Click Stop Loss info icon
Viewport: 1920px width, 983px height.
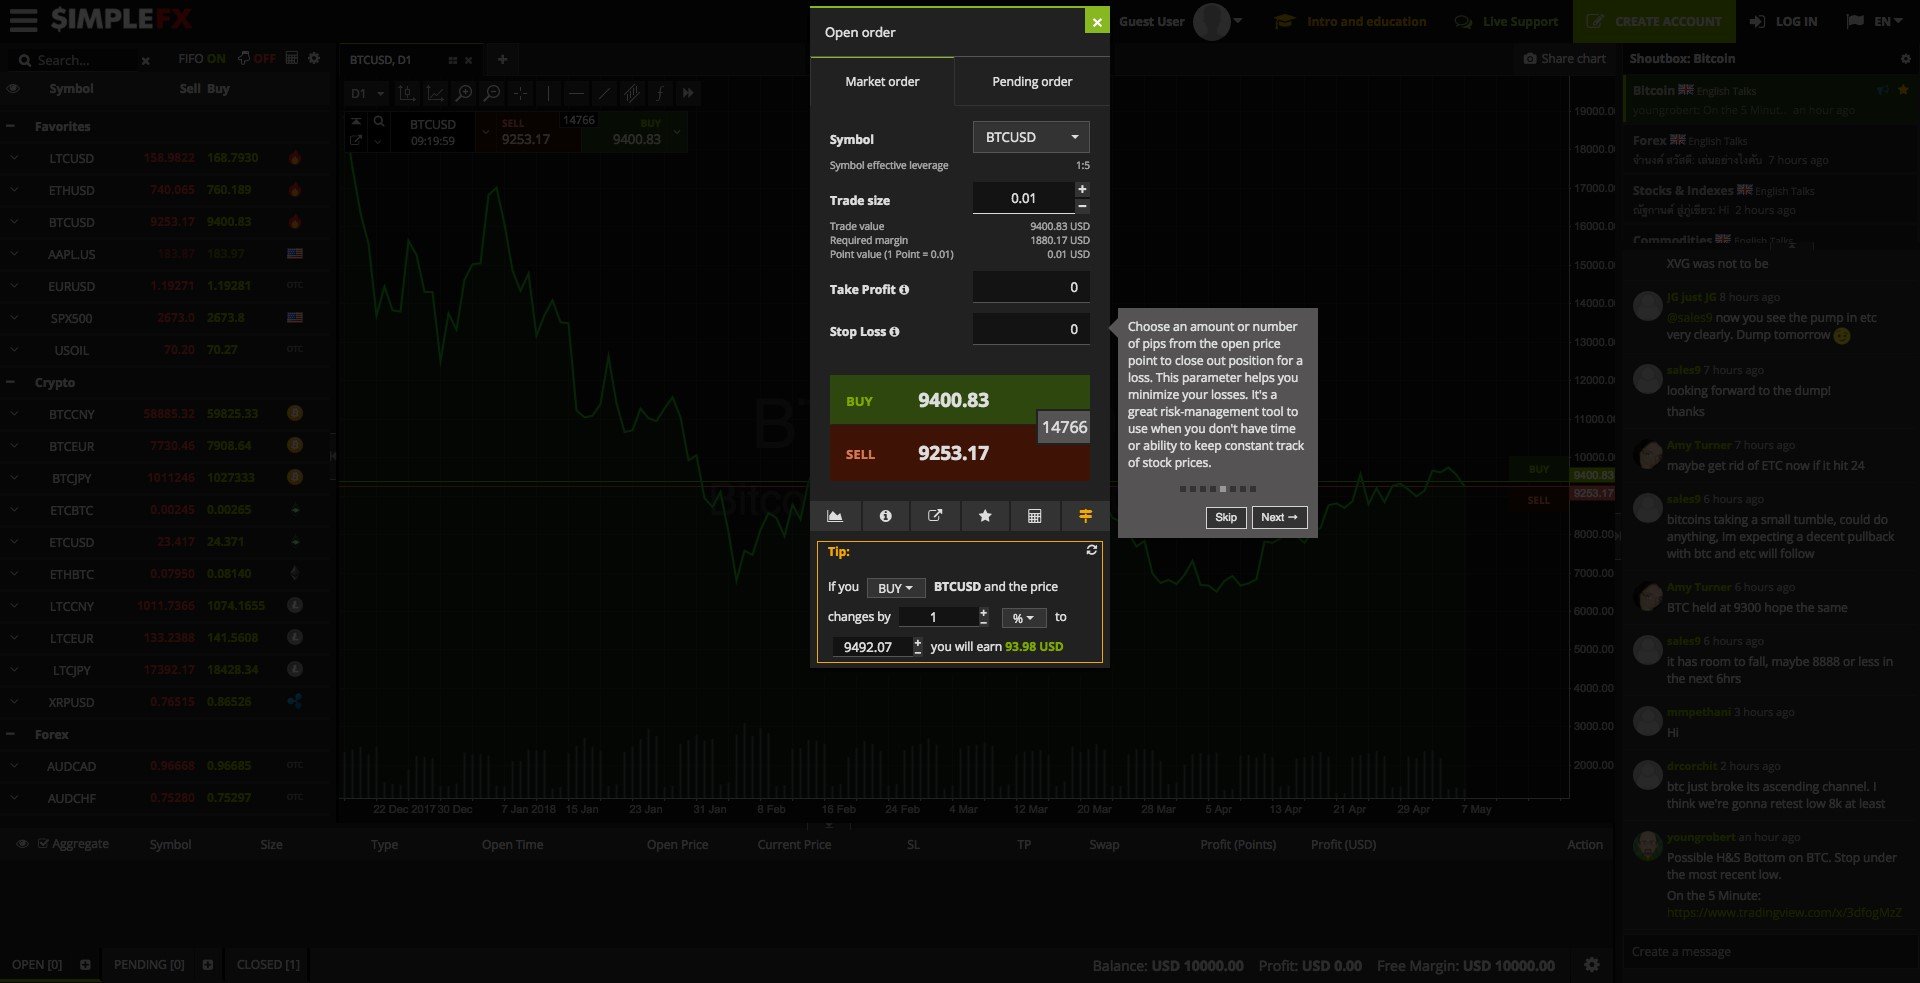(x=894, y=332)
